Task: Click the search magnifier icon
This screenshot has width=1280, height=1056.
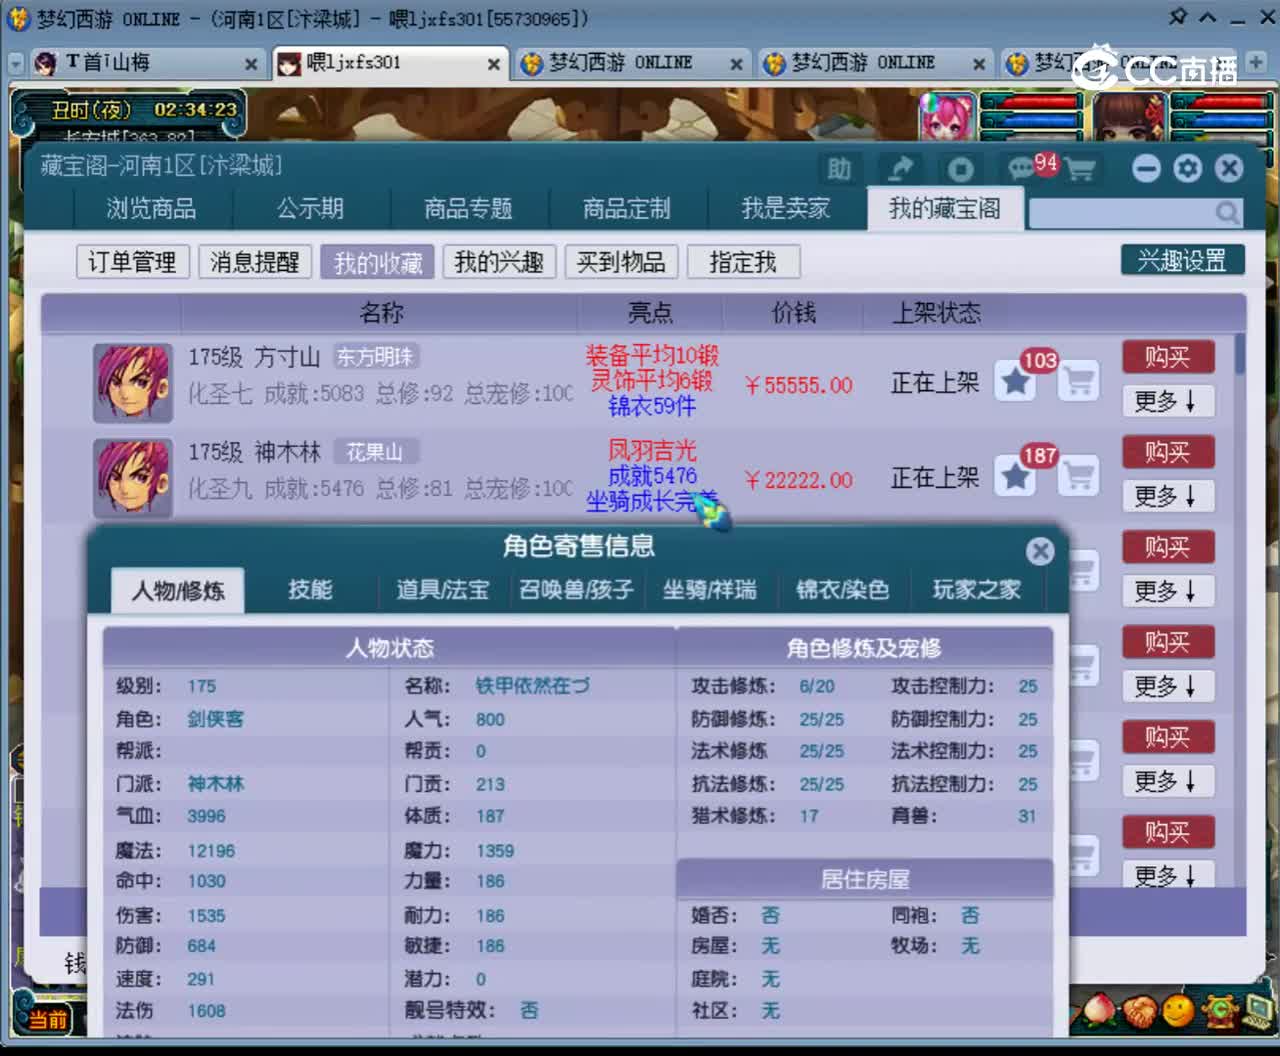Action: 1227,212
